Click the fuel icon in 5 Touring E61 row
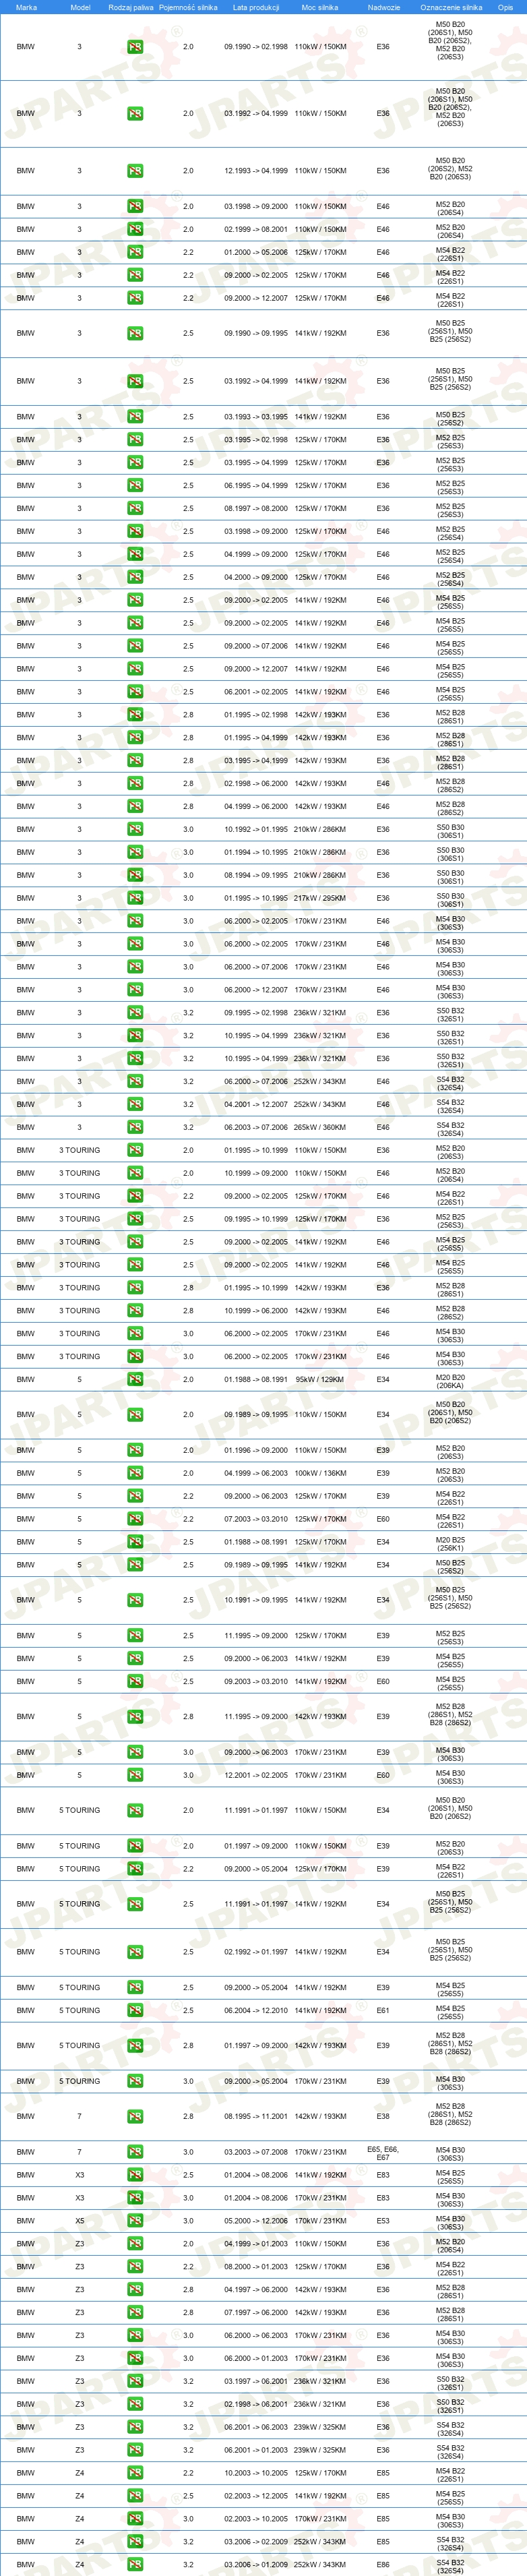Image resolution: width=527 pixels, height=2576 pixels. pyautogui.click(x=135, y=2010)
